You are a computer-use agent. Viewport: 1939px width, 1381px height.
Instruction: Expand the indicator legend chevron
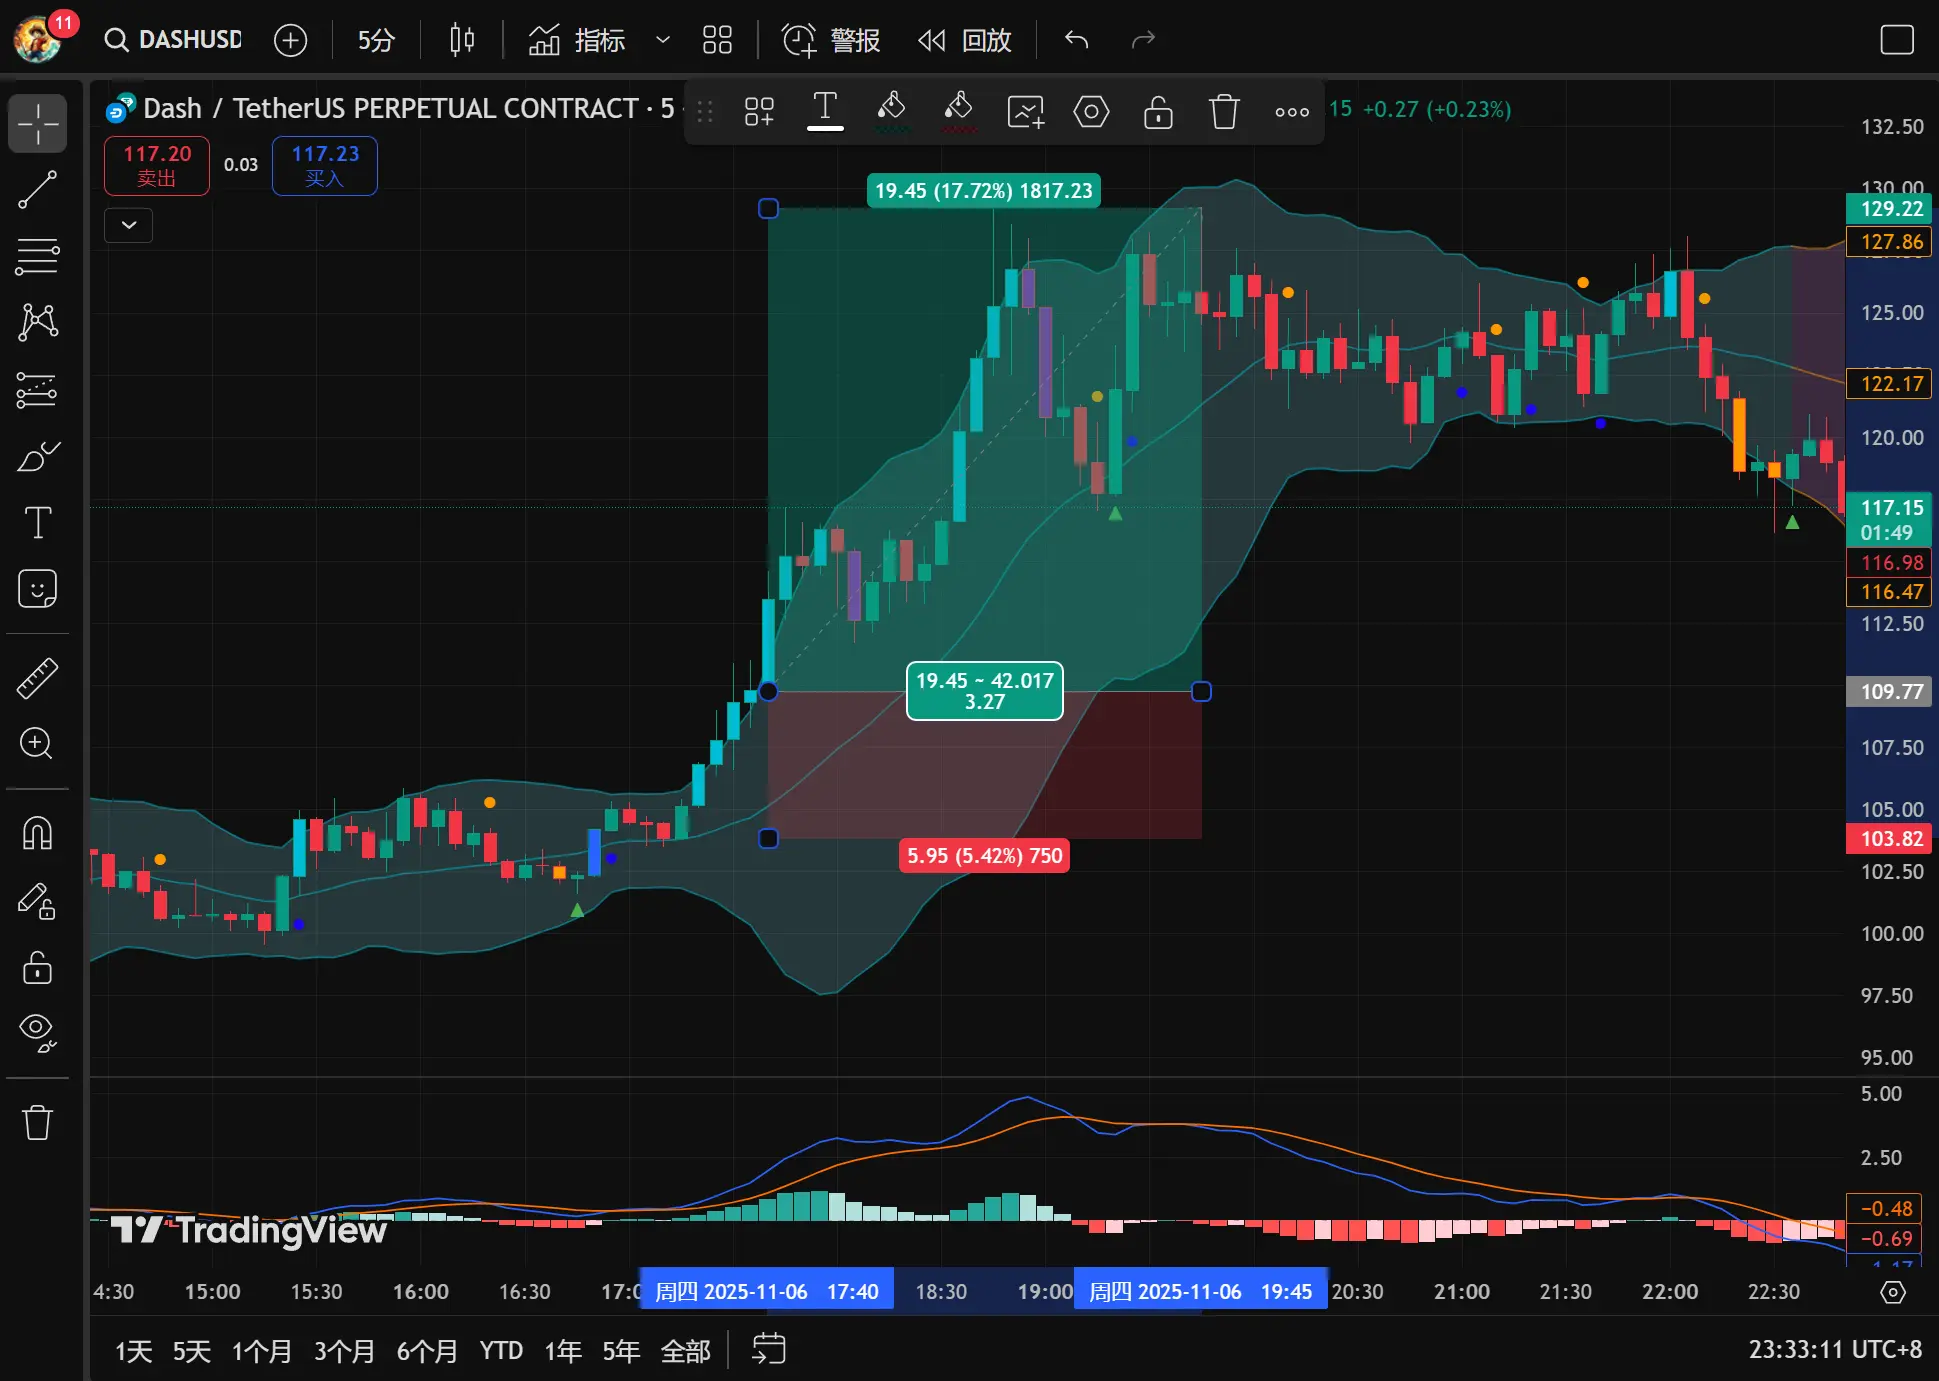tap(129, 225)
